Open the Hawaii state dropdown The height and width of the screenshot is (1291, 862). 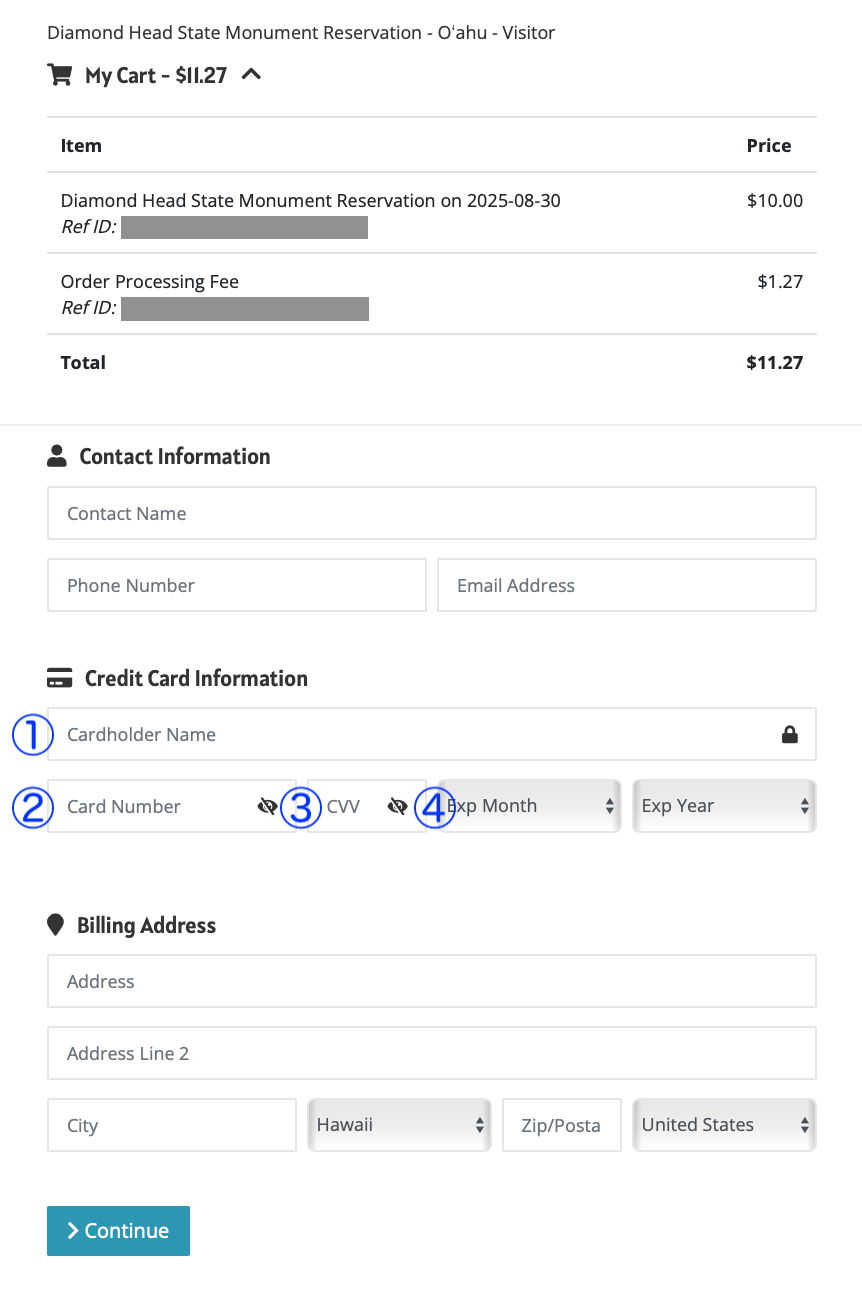[399, 1125]
